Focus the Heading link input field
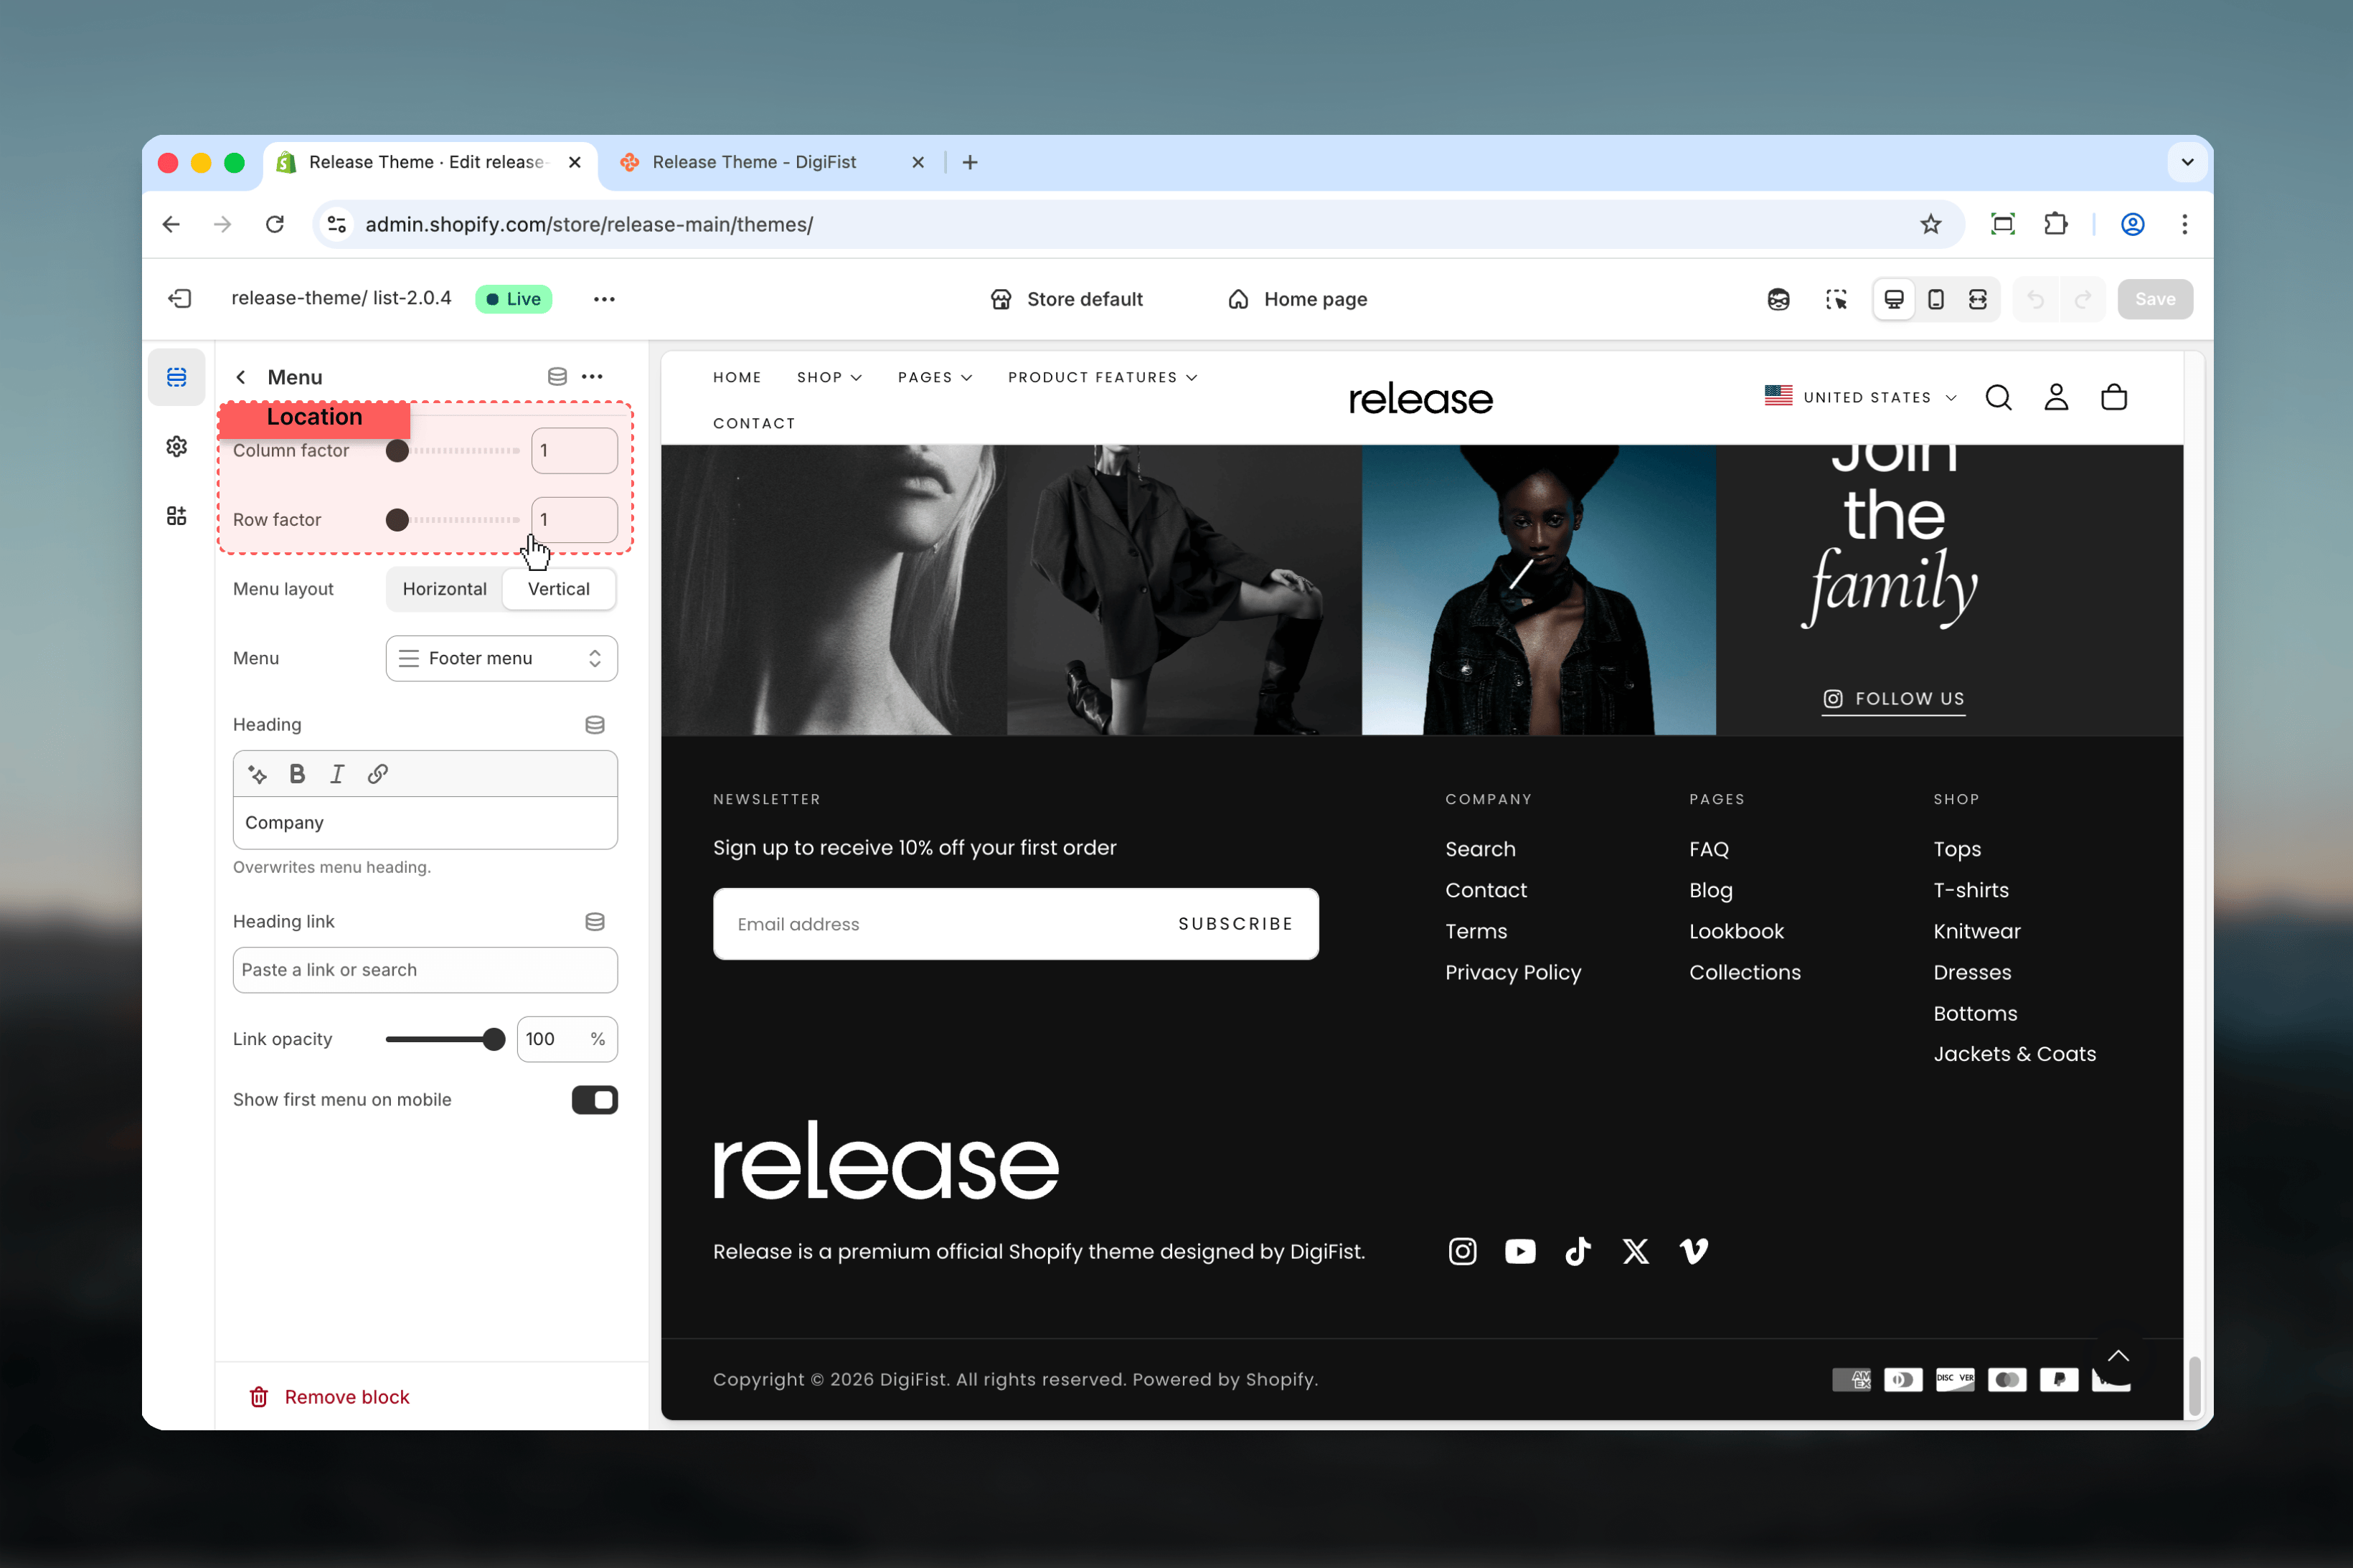The width and height of the screenshot is (2353, 1568). click(425, 970)
